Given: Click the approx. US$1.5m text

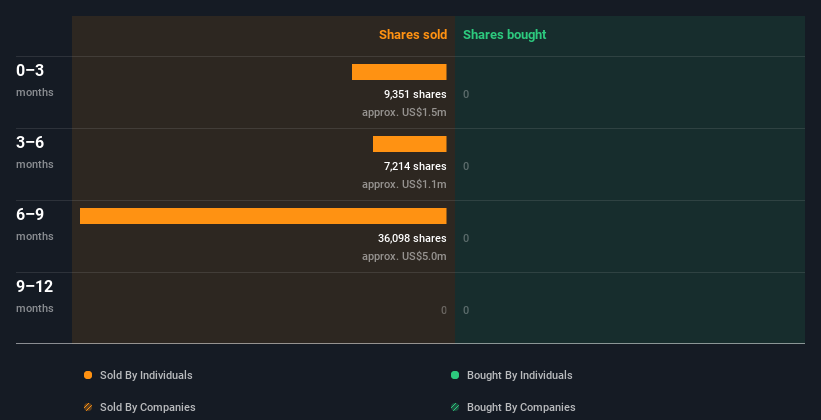Looking at the screenshot, I should pyautogui.click(x=404, y=112).
